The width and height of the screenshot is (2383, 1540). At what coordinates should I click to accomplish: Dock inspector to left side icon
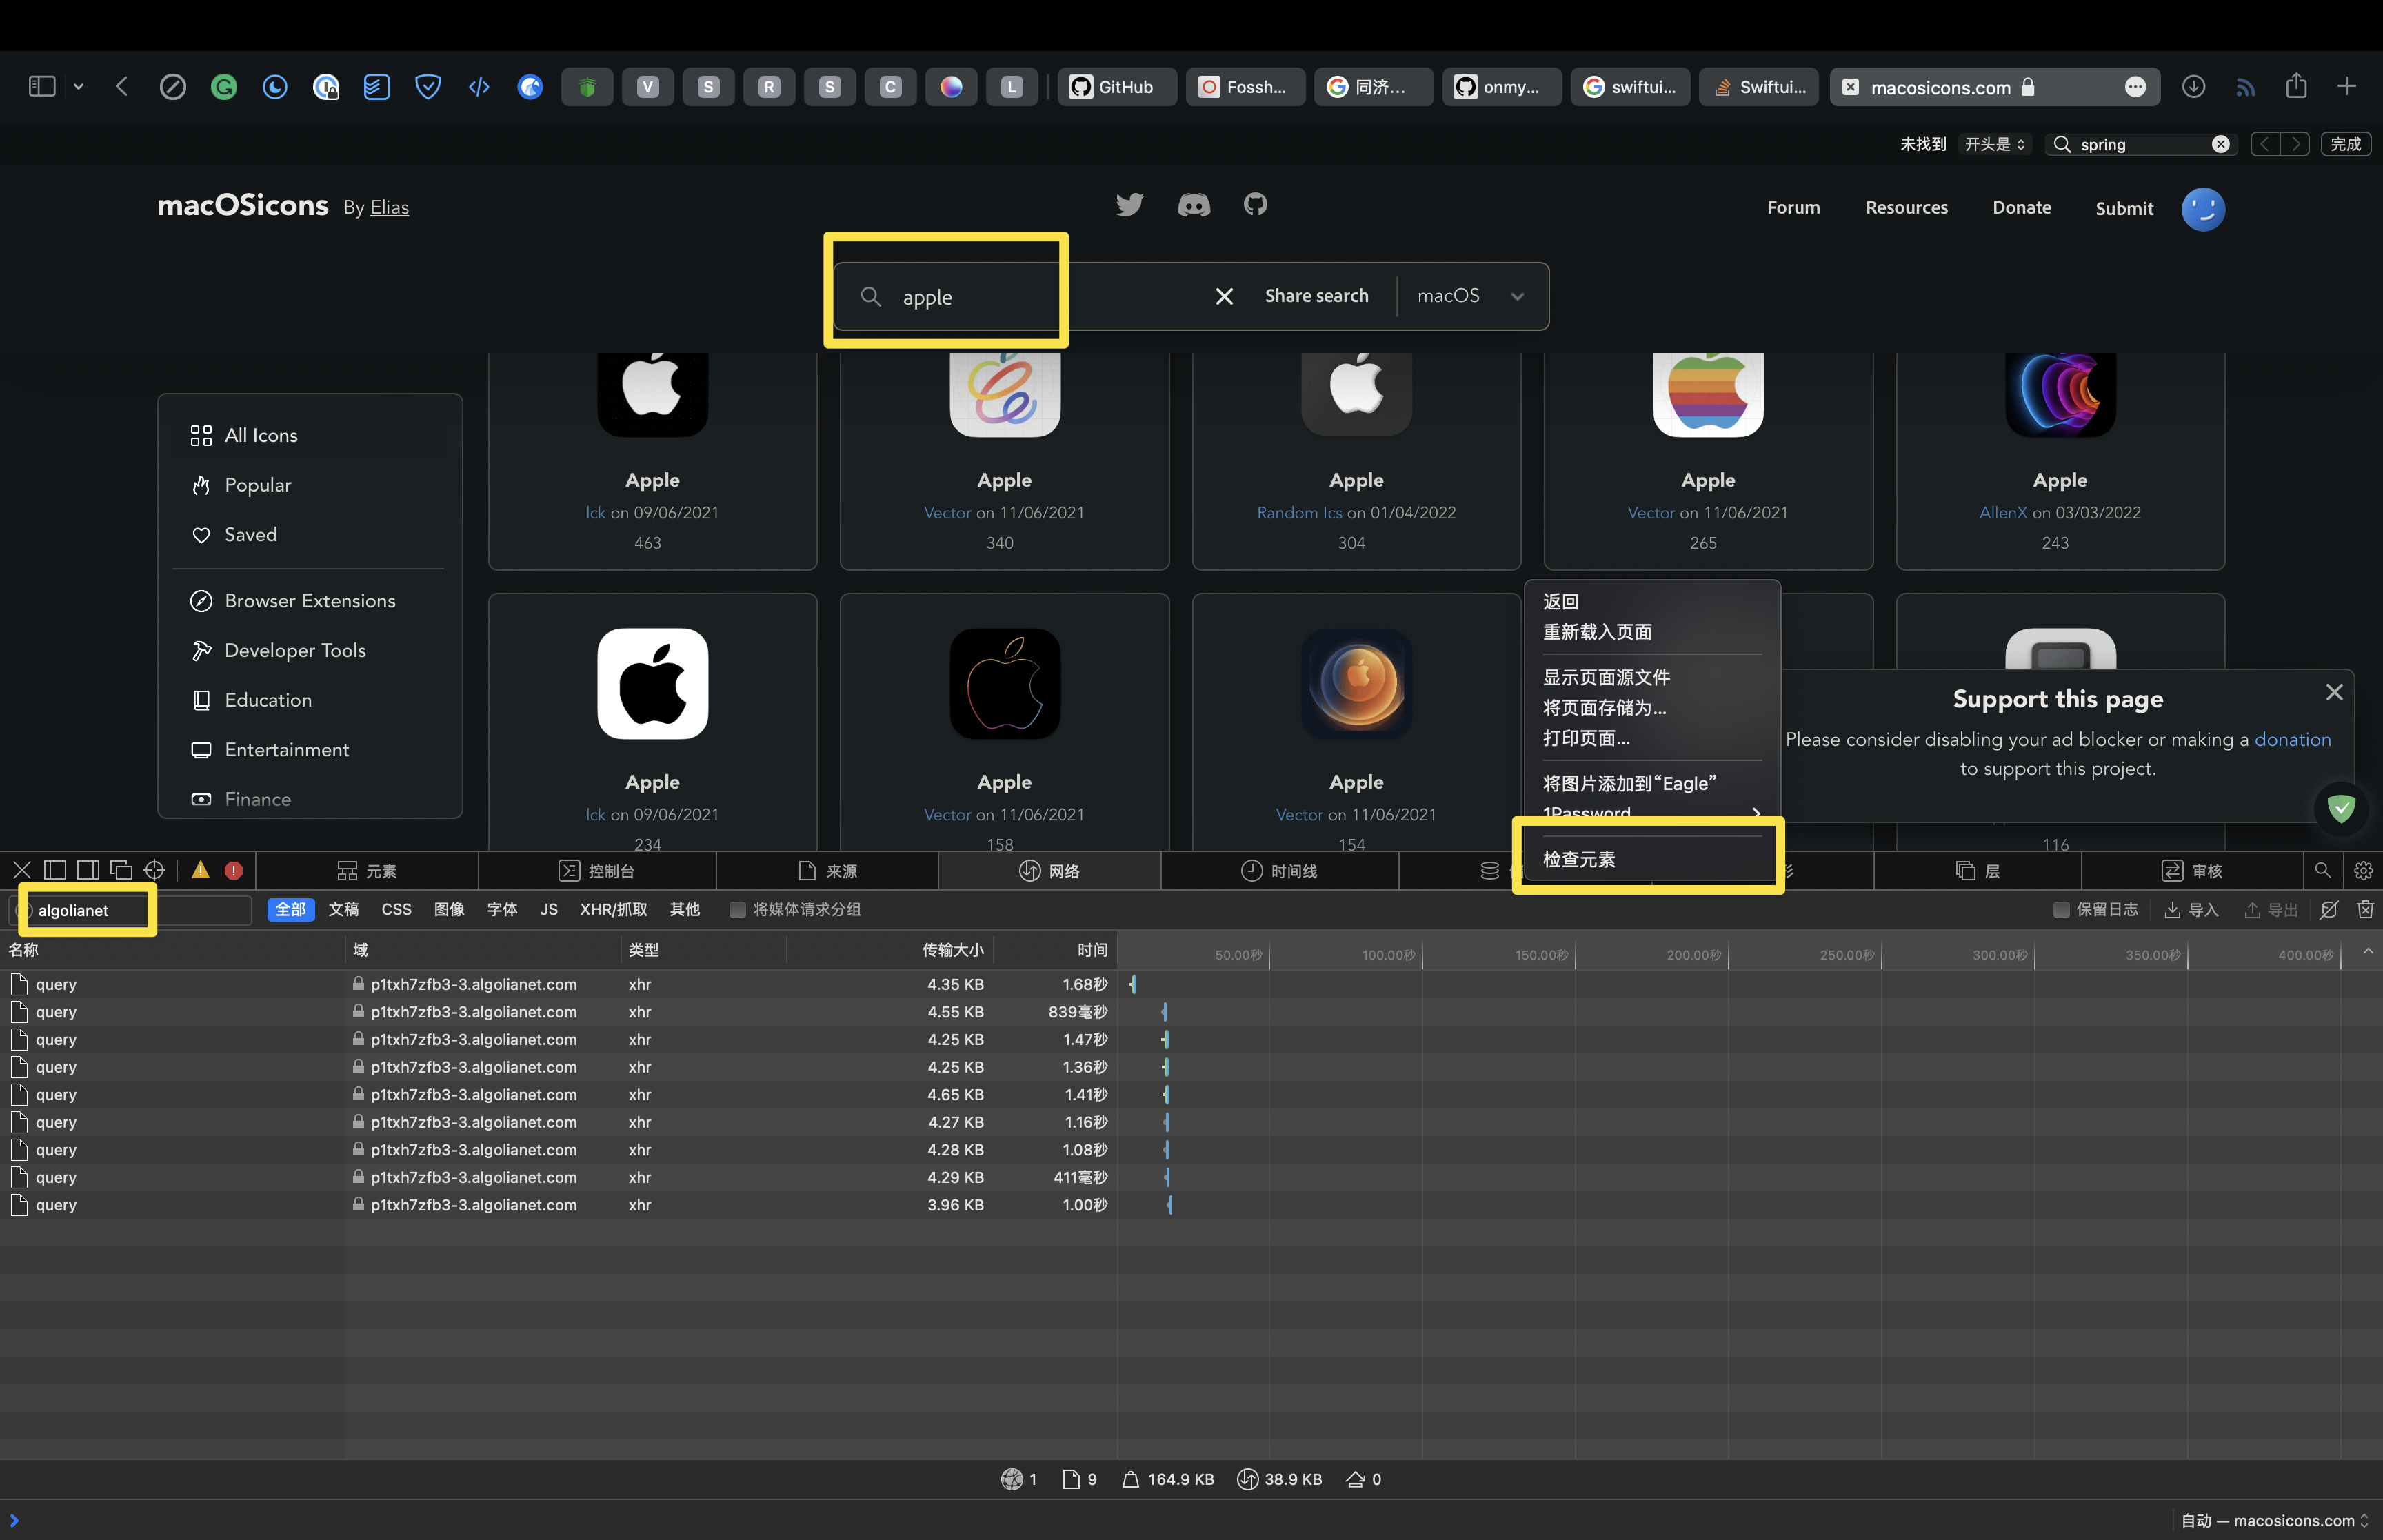click(x=55, y=870)
